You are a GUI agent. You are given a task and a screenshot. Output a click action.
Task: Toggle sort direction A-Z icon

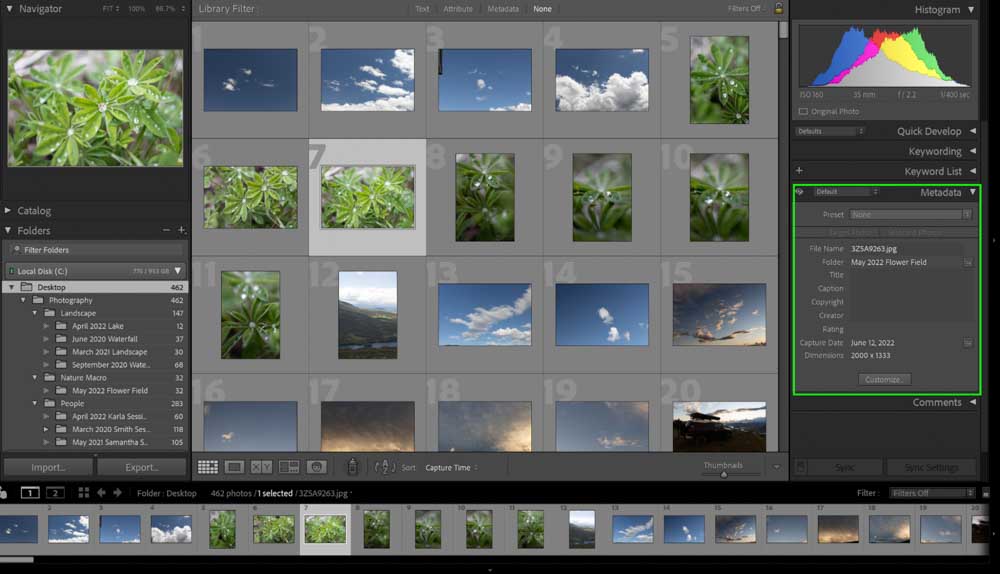click(385, 467)
